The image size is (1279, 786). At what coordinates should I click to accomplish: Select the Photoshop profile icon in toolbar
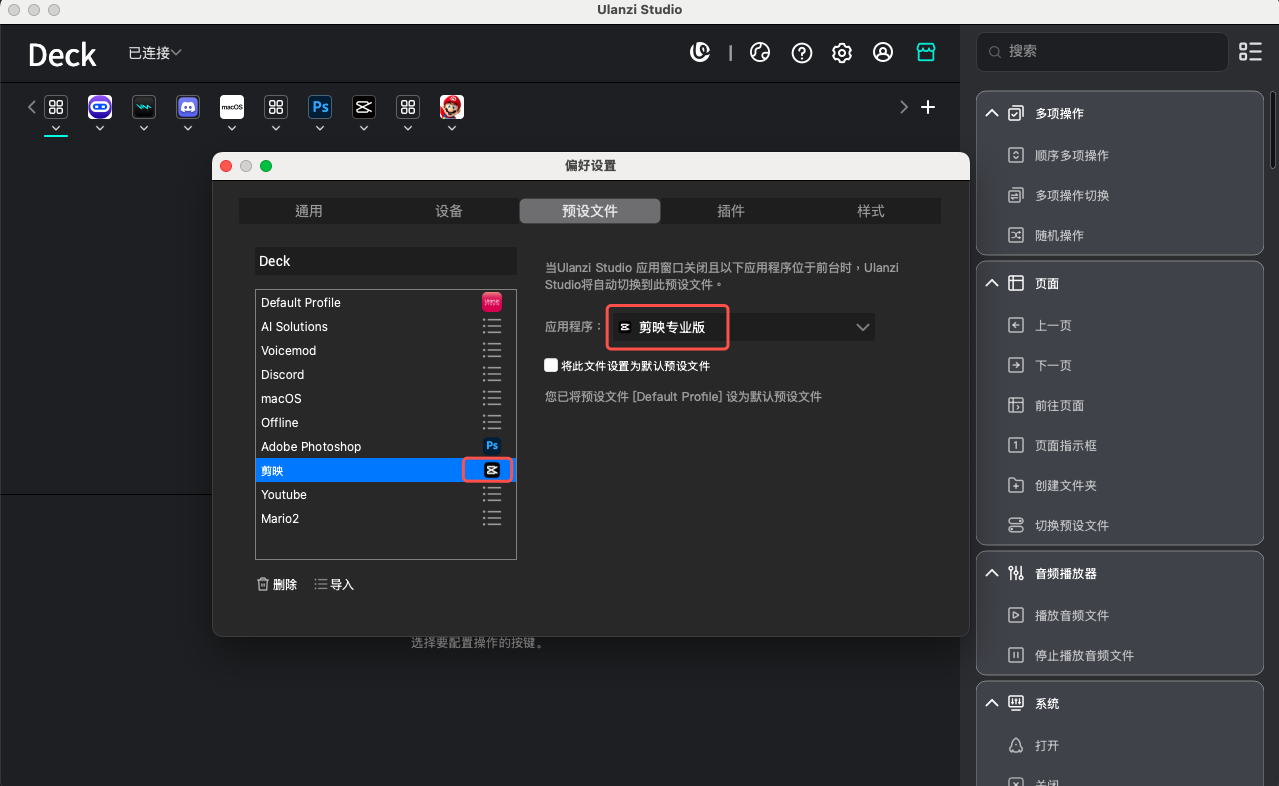coord(320,107)
